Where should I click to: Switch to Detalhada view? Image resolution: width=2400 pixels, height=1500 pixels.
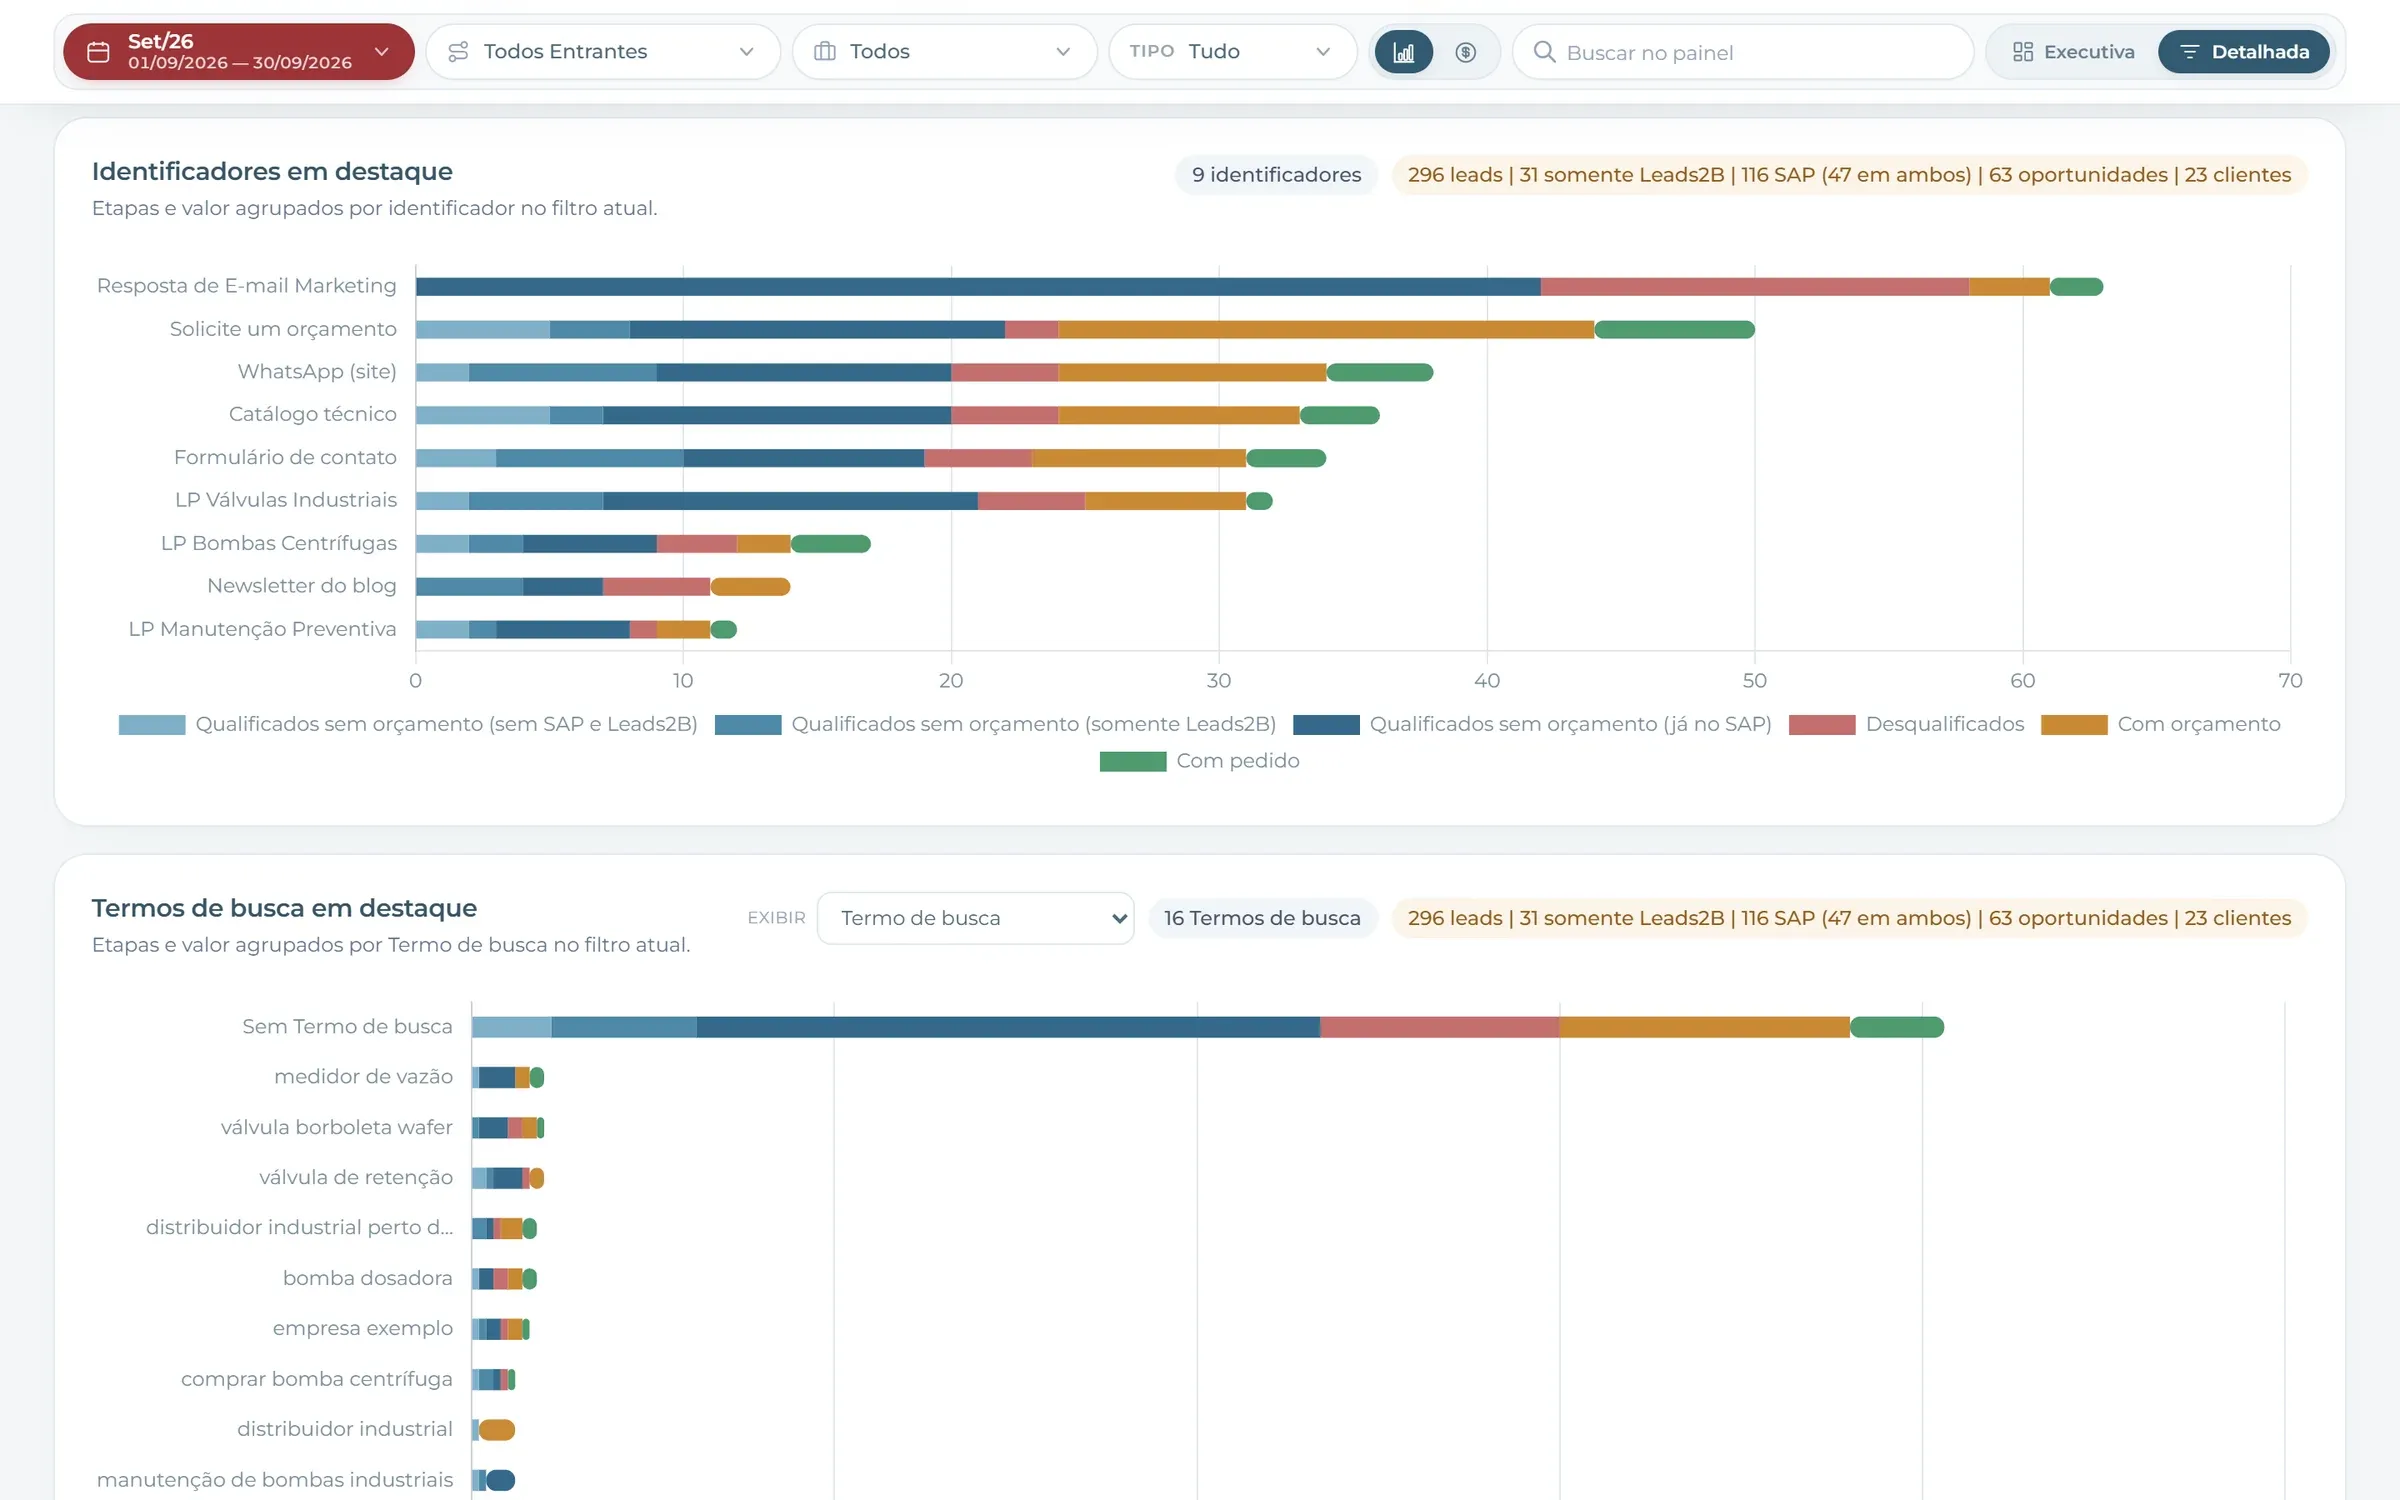point(2244,52)
